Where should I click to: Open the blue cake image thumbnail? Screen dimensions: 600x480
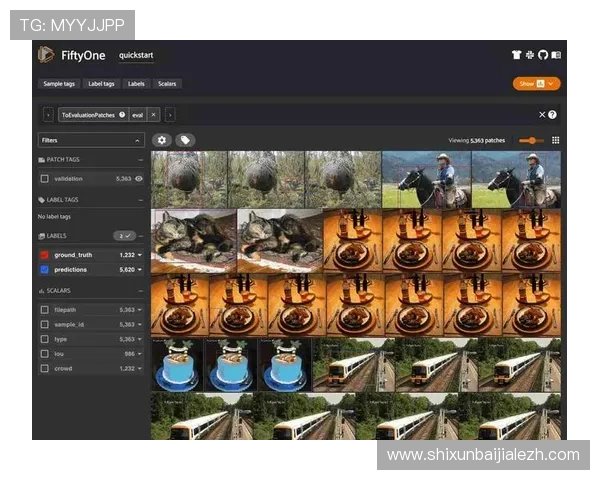point(178,365)
